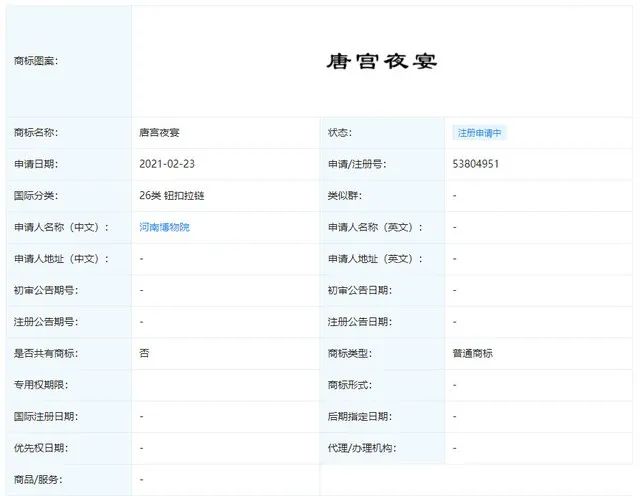Select the trademark name value 唐宫夜宴

point(159,133)
